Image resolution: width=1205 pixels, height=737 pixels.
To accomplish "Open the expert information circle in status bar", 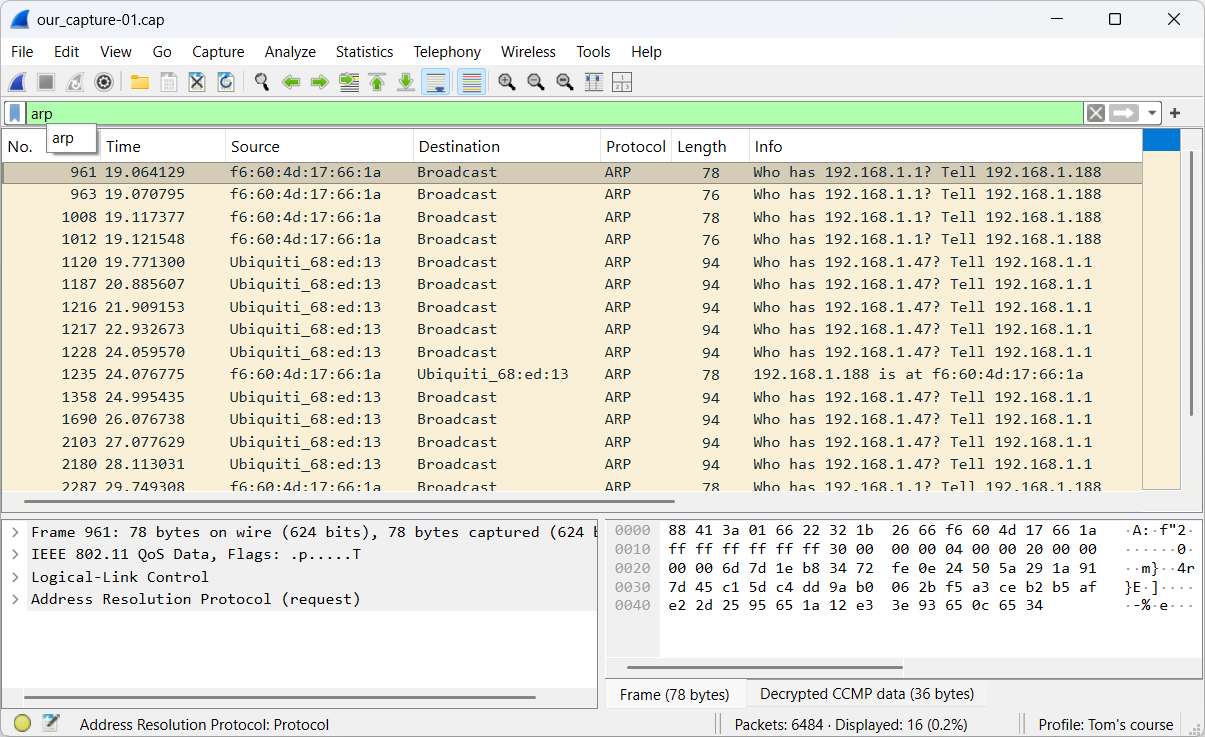I will click(x=22, y=724).
